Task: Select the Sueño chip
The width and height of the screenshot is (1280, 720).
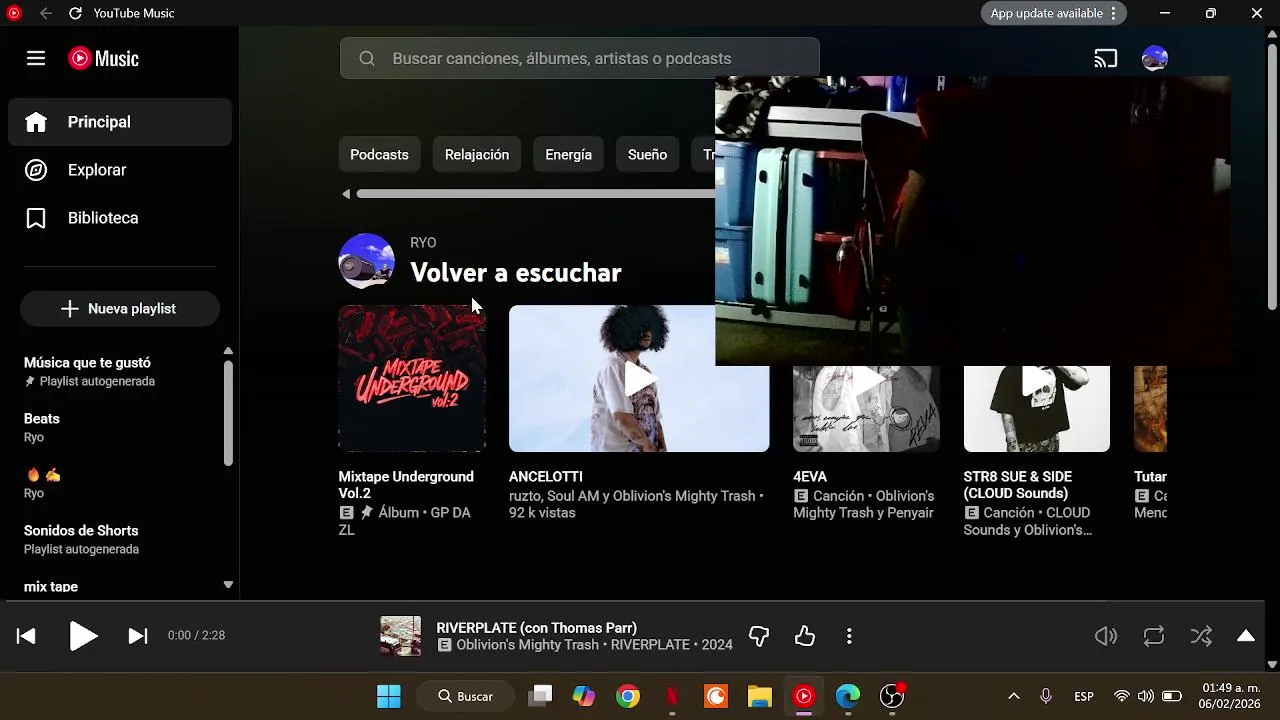Action: [x=647, y=155]
